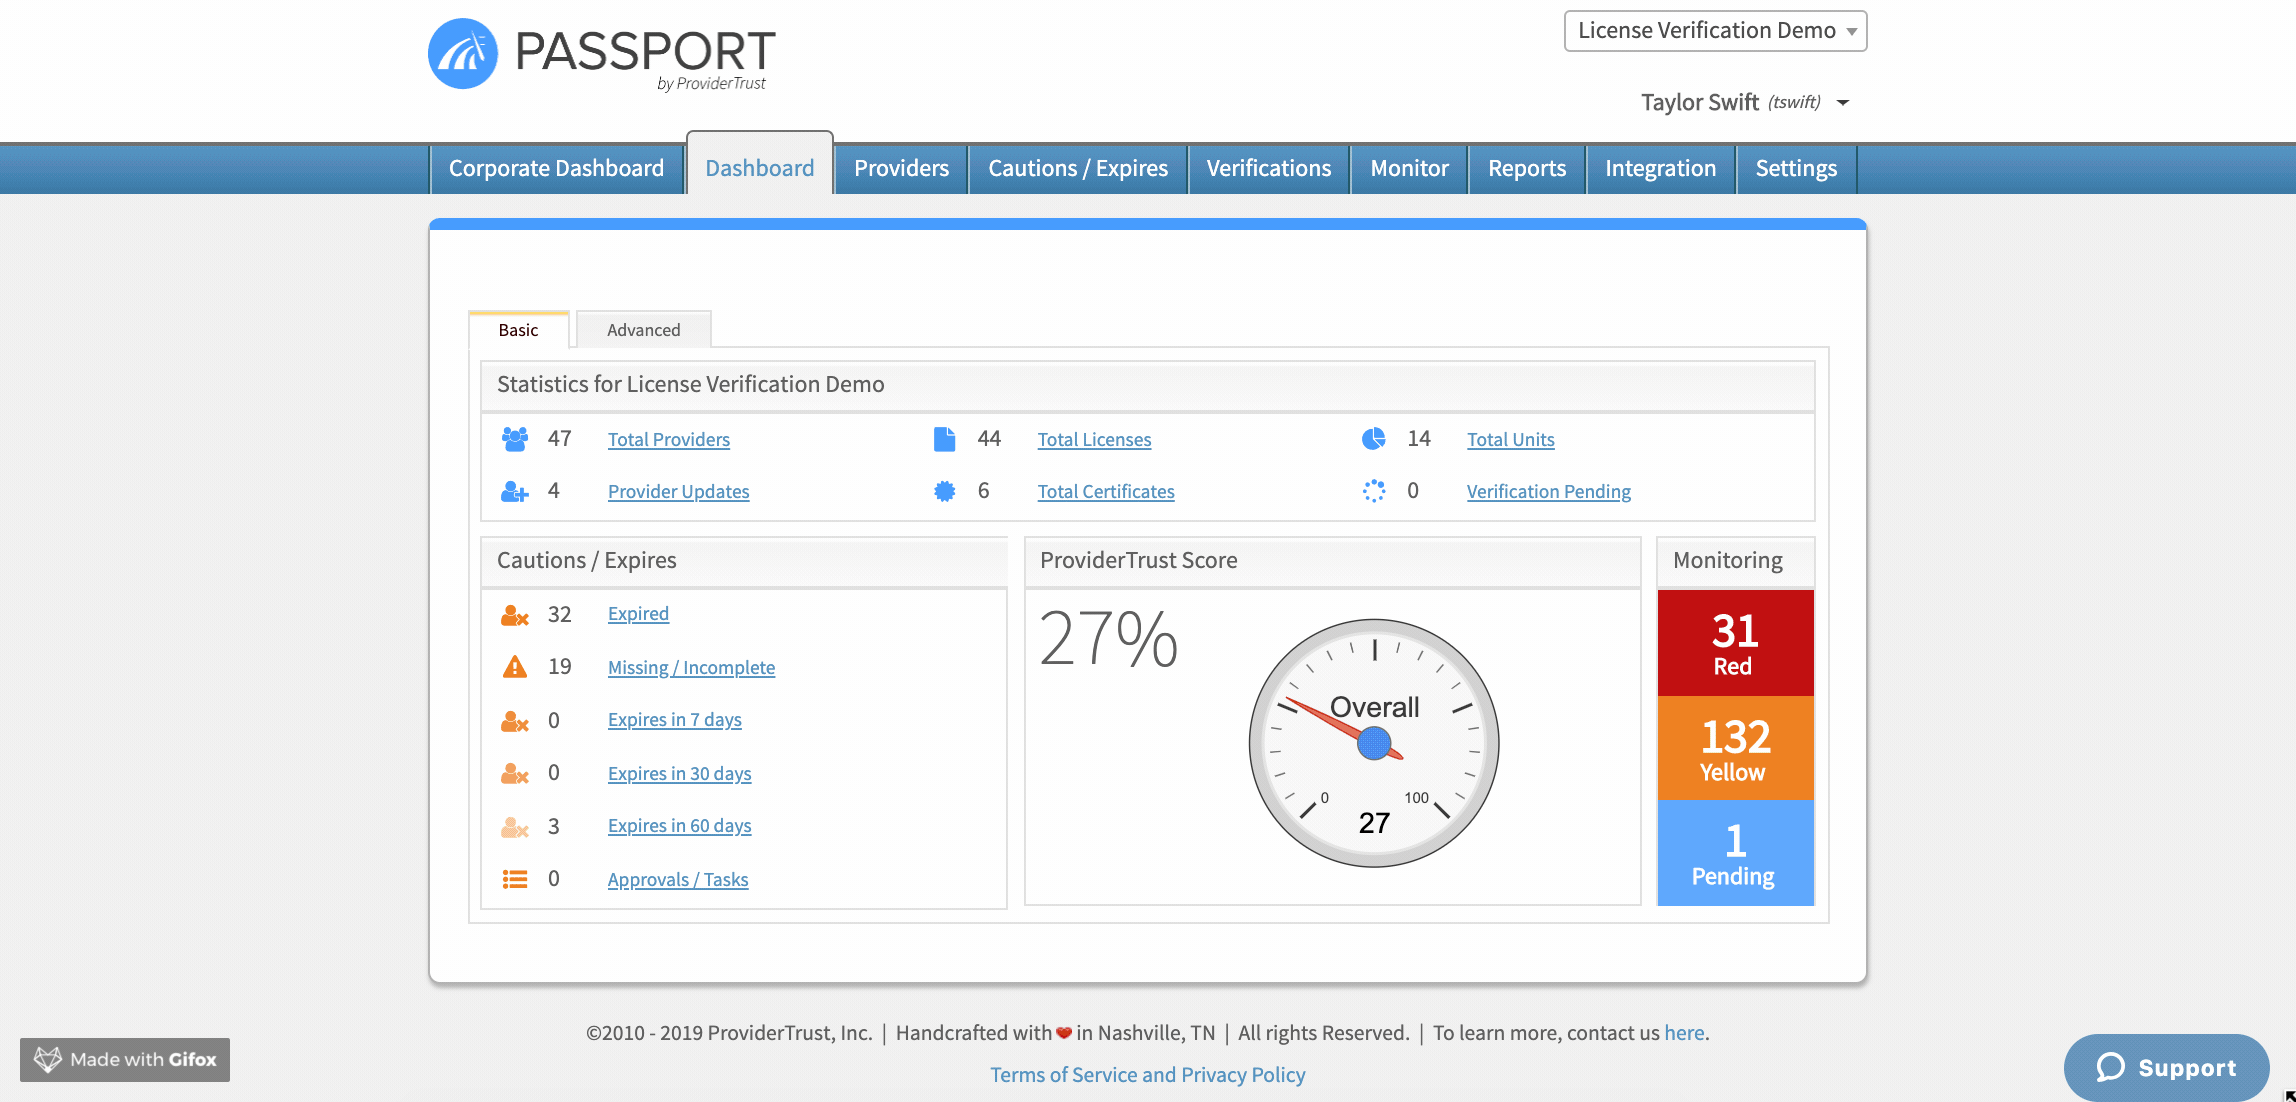The width and height of the screenshot is (2296, 1102).
Task: Click the Expires in 30 days icon
Action: (515, 773)
